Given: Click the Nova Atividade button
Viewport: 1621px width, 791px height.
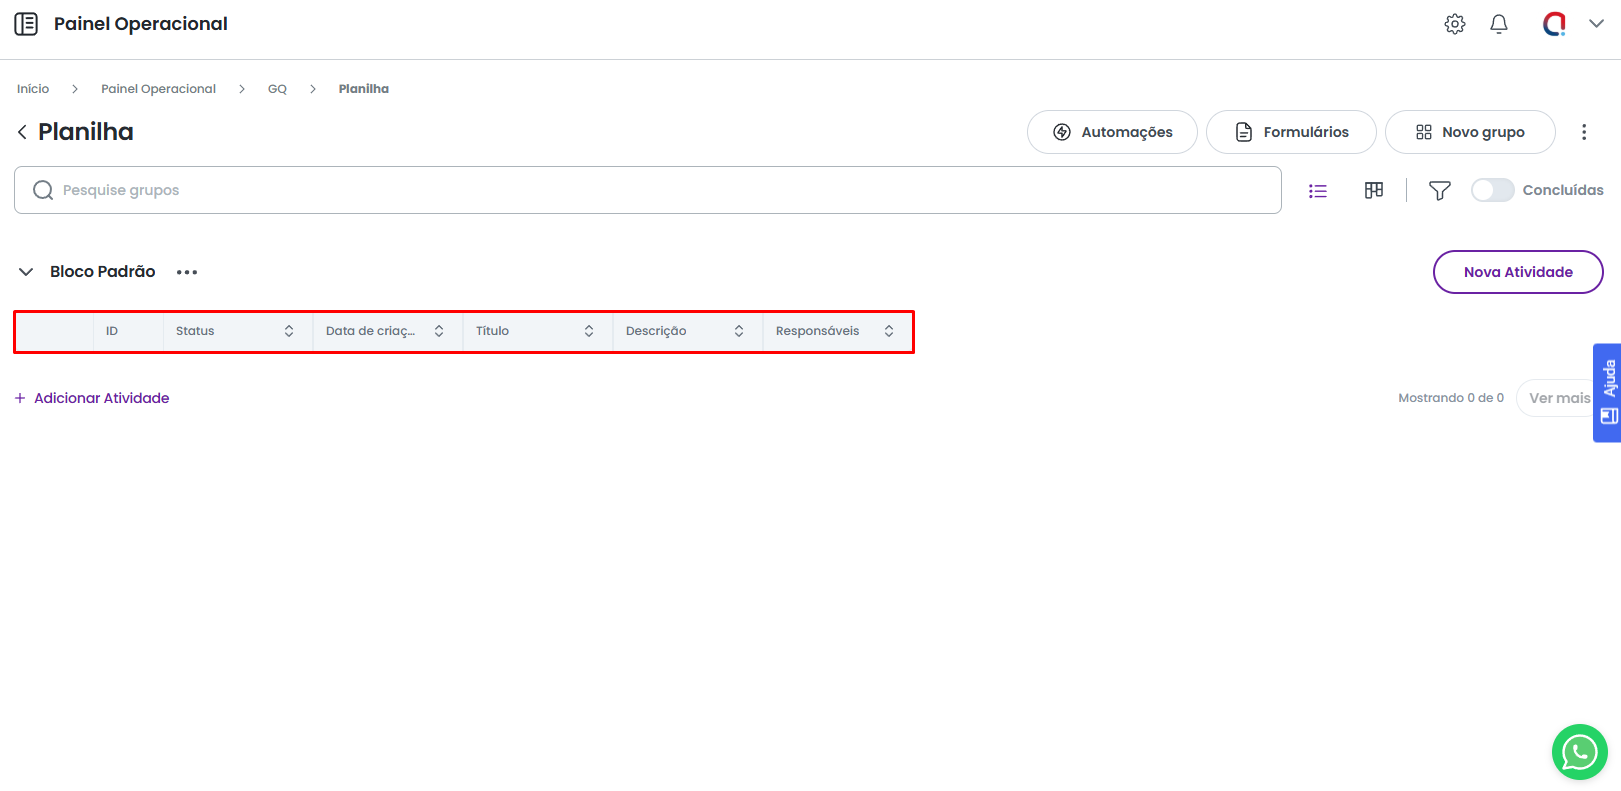Looking at the screenshot, I should click(x=1517, y=272).
